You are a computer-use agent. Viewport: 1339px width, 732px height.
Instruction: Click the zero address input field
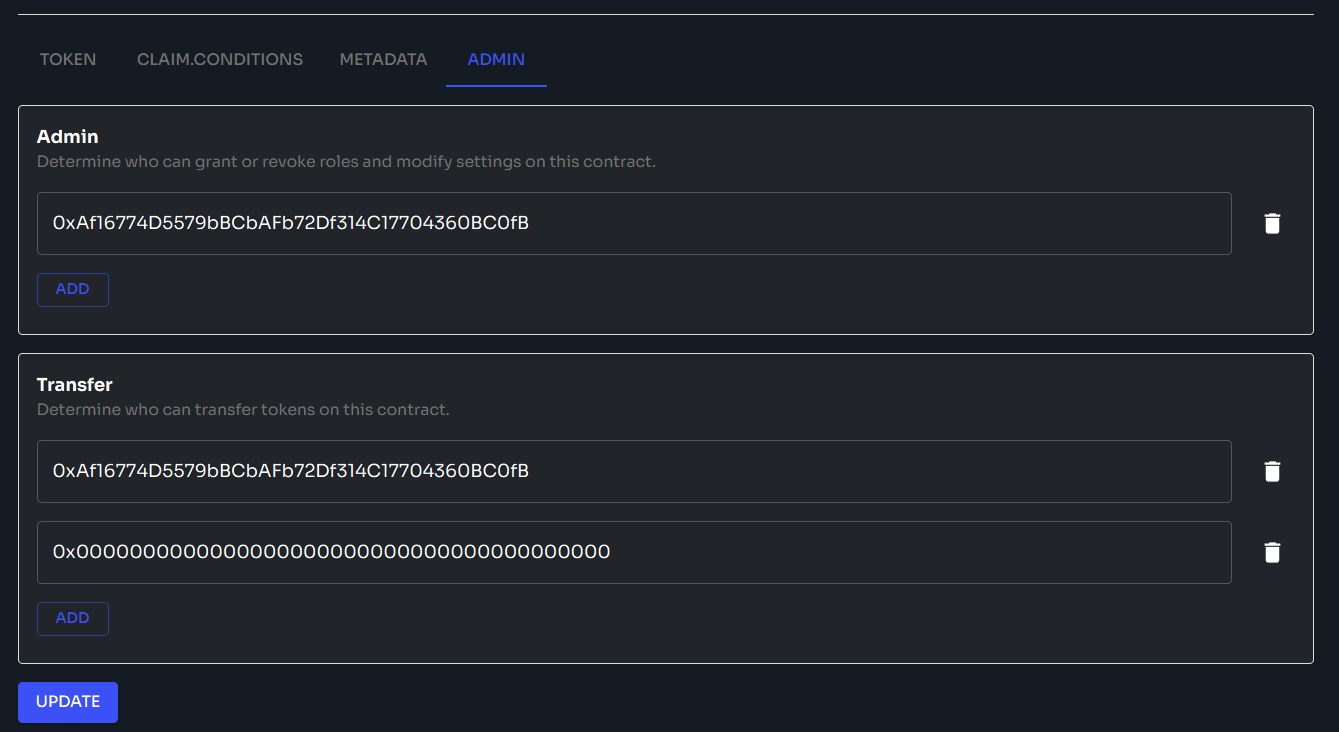click(x=634, y=552)
